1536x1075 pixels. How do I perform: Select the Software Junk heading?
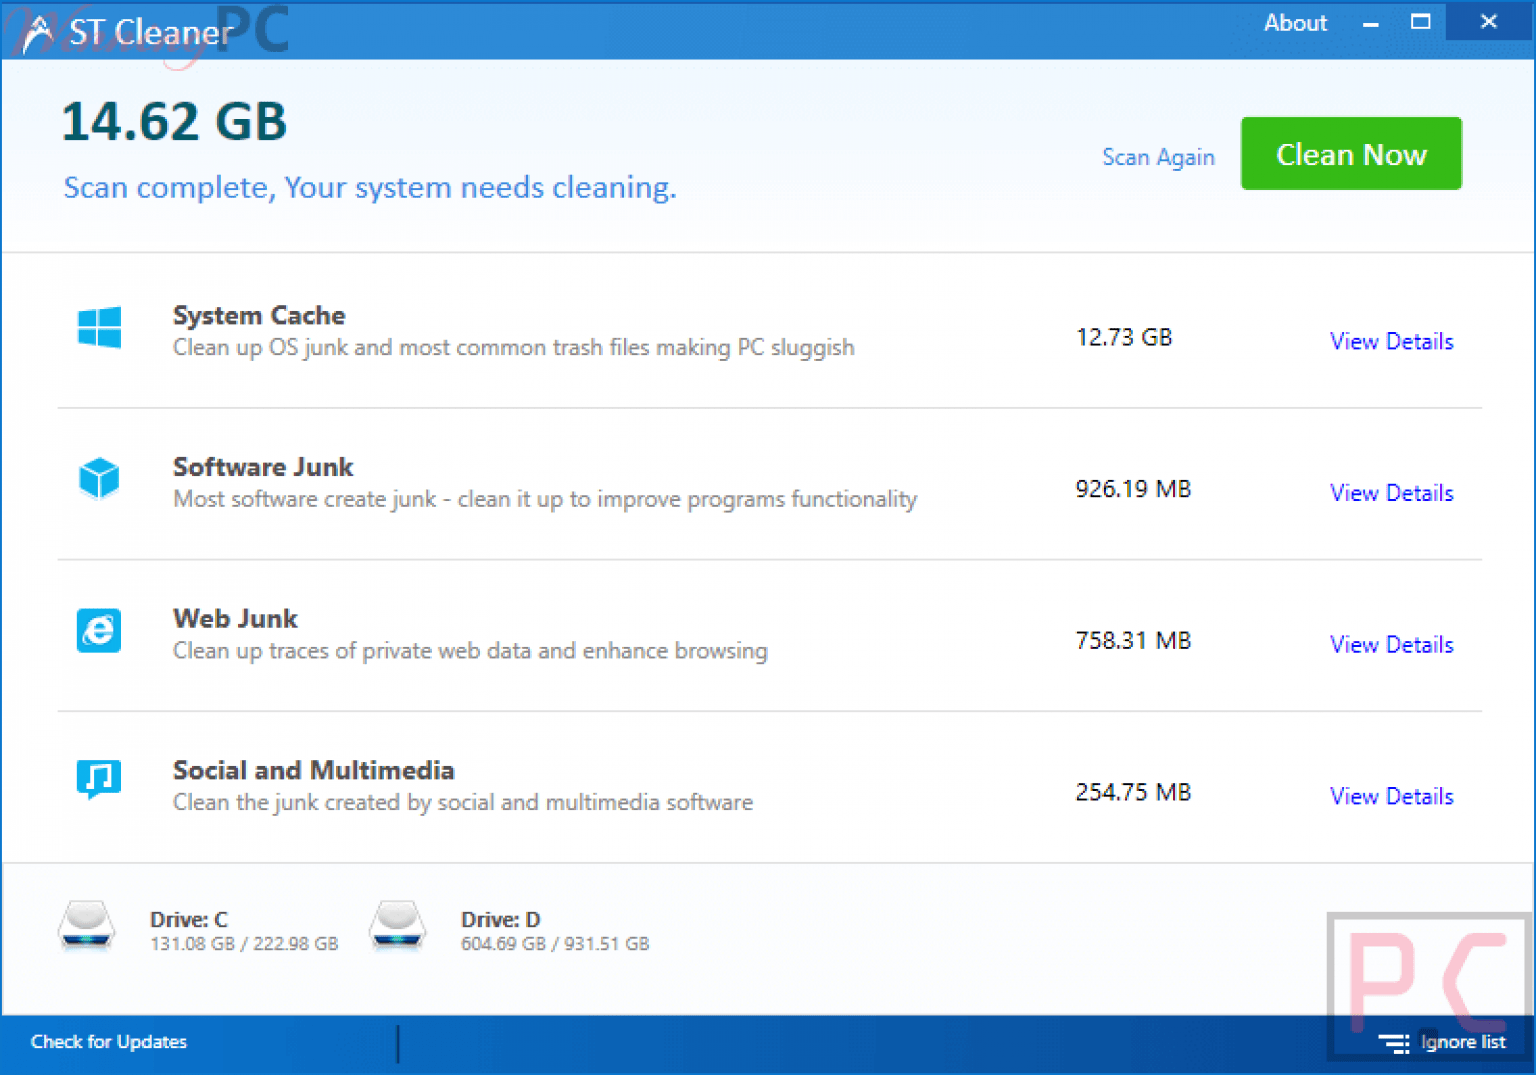point(263,467)
